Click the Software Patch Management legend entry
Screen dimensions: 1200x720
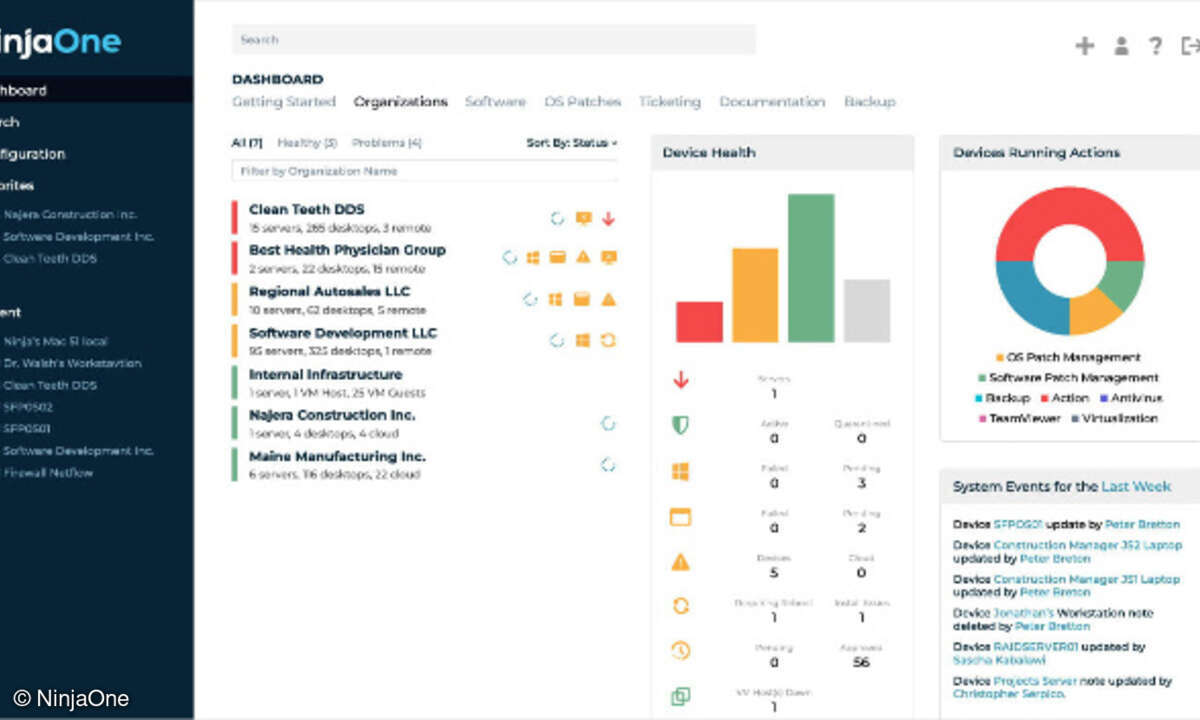pos(1068,378)
